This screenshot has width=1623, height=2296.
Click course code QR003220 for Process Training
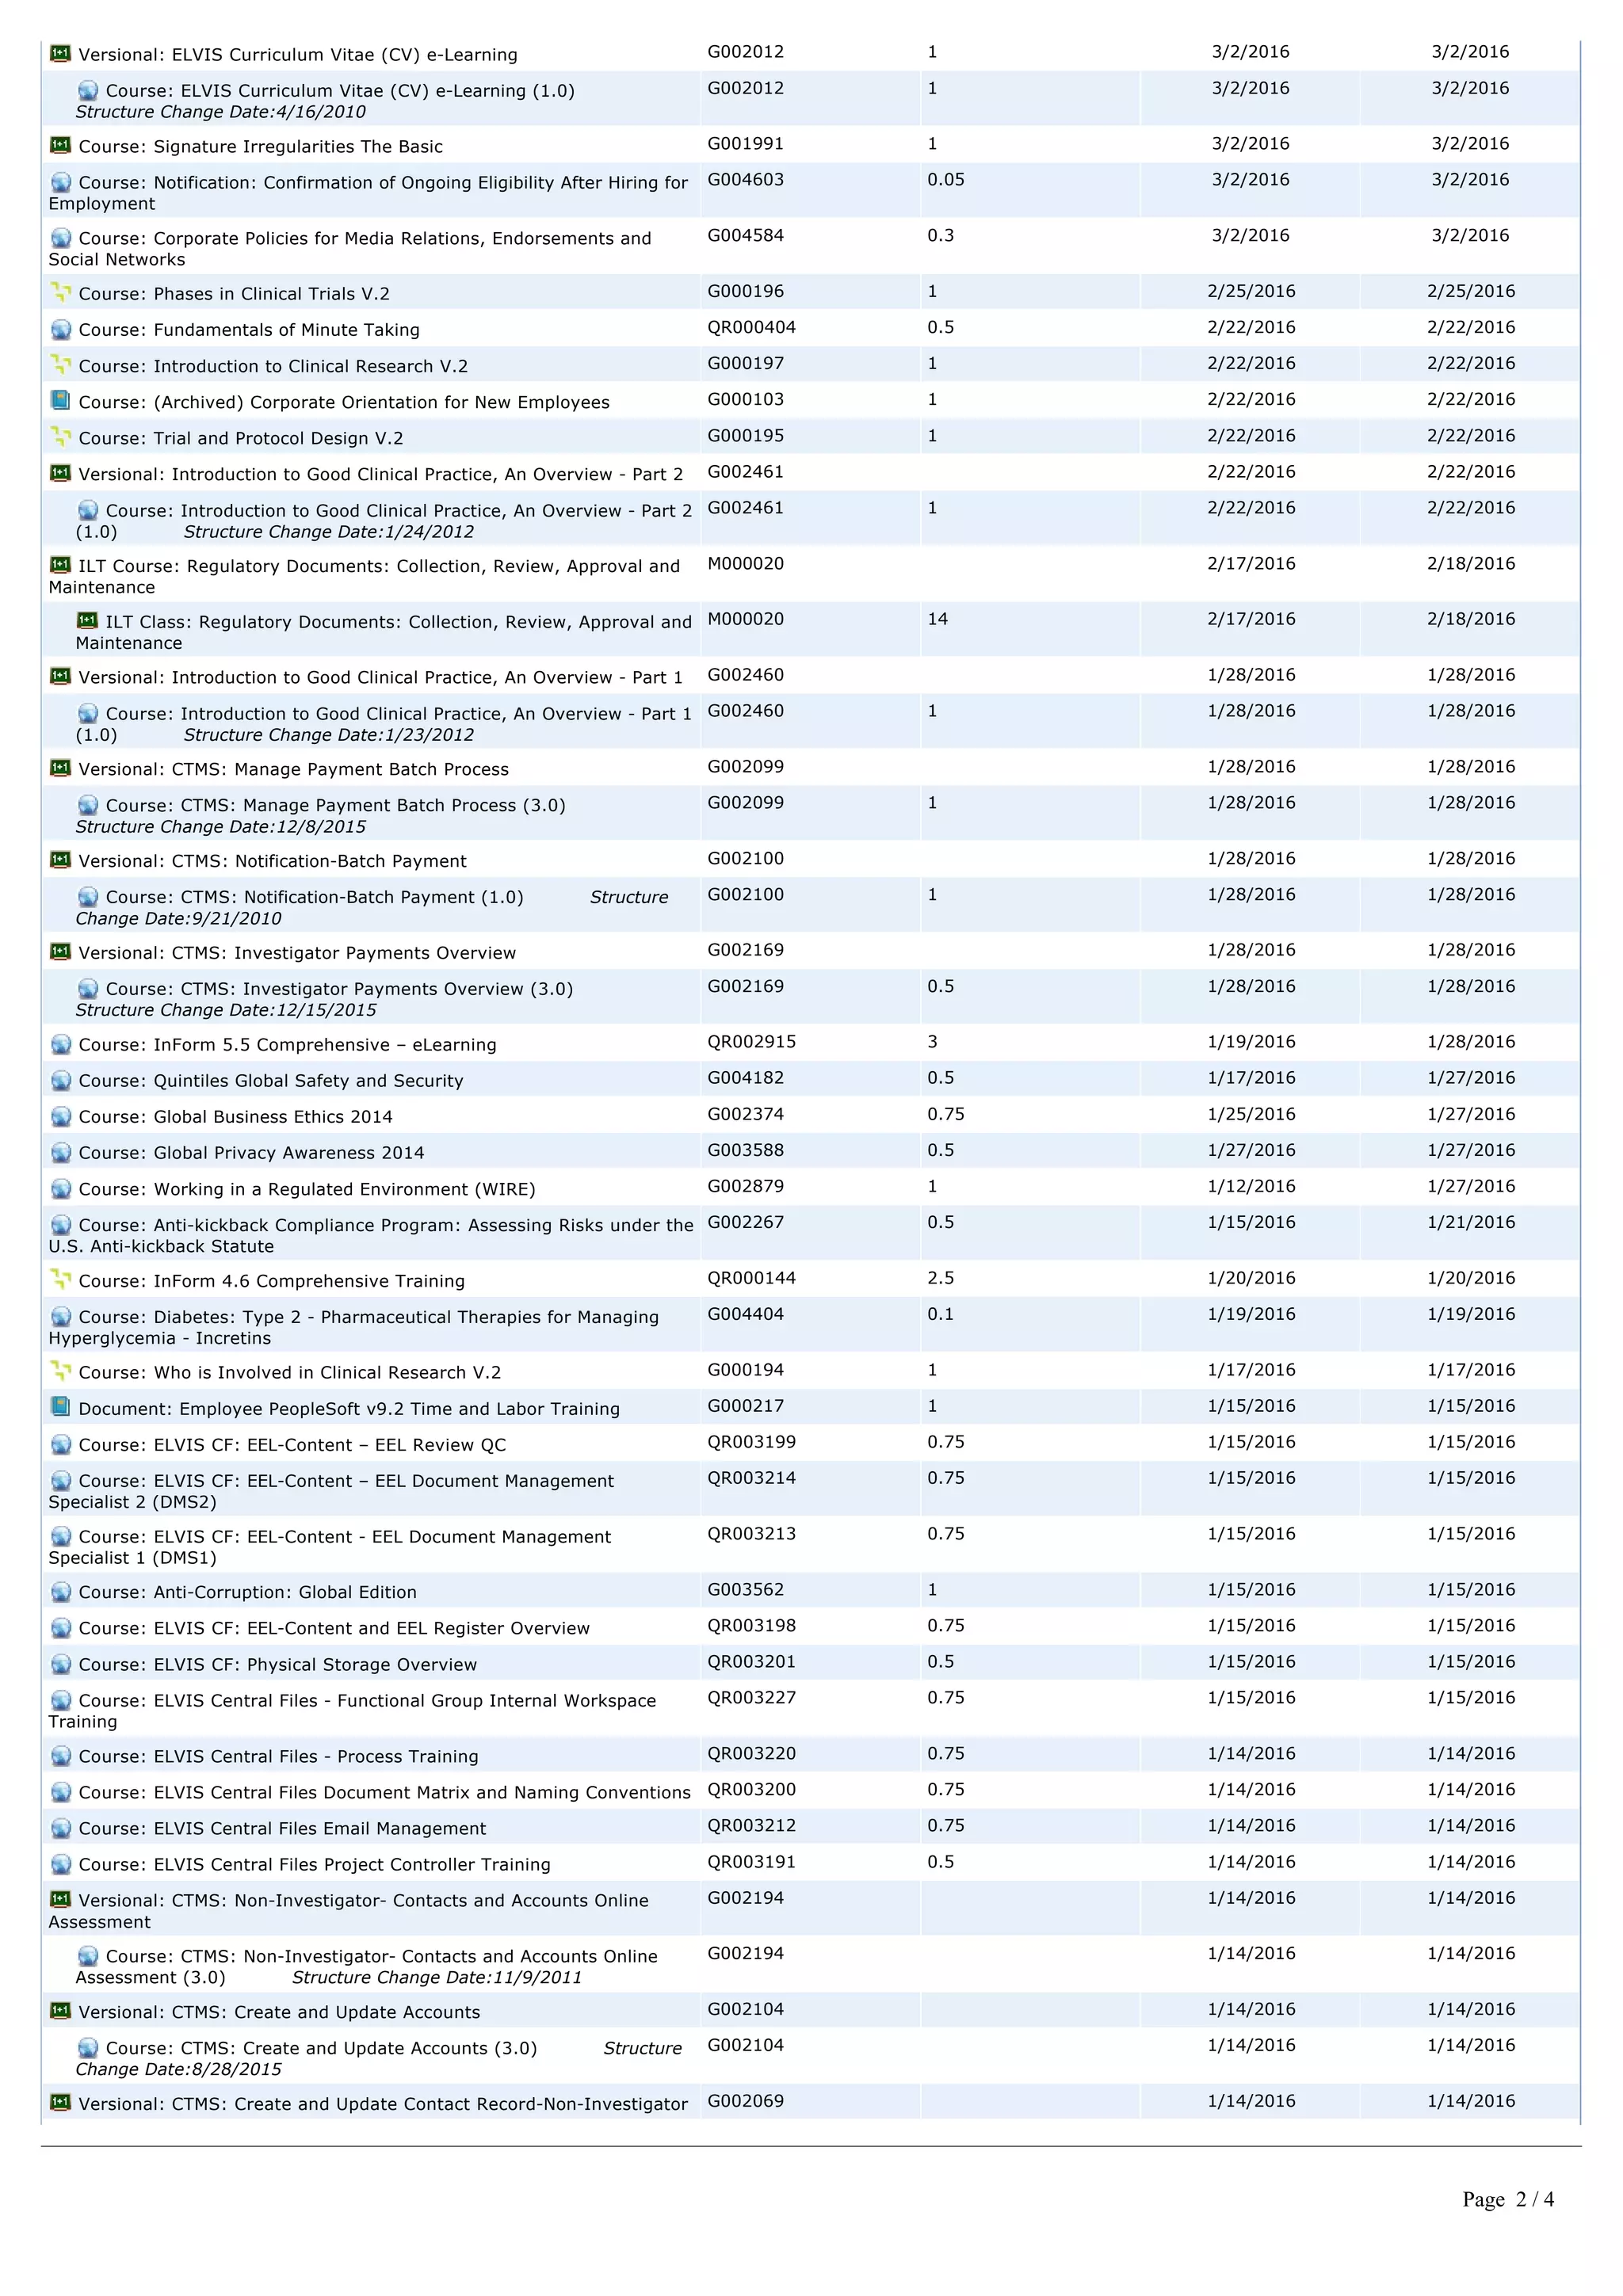[752, 1754]
